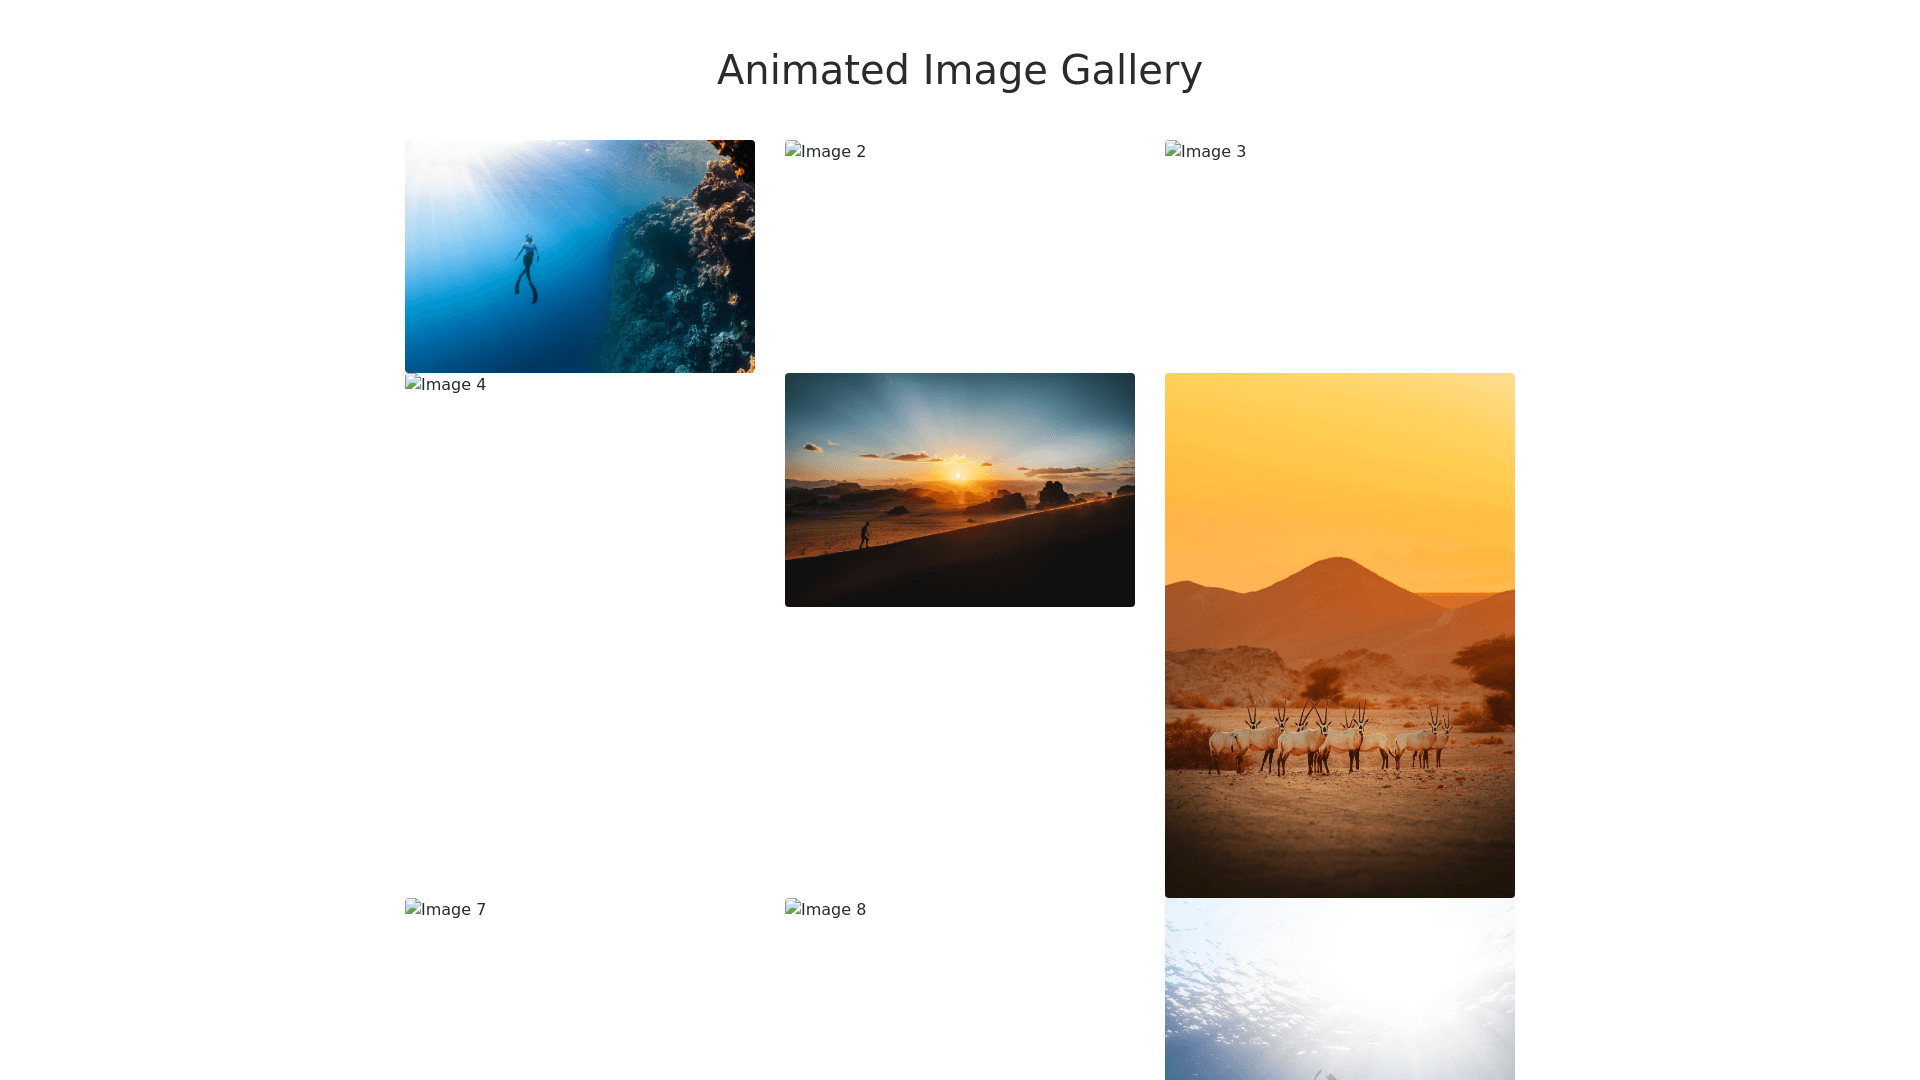1920x1080 pixels.
Task: Click the 'Image 3' alt text label
Action: [1213, 152]
